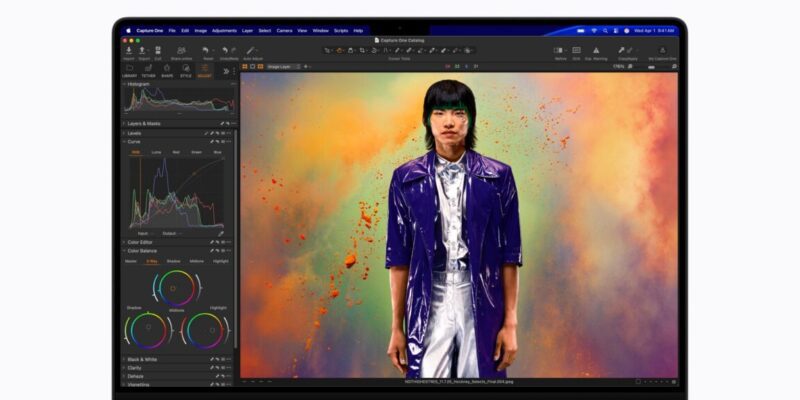The height and width of the screenshot is (400, 800).
Task: Select the Midtone color balance tab
Action: tap(196, 261)
